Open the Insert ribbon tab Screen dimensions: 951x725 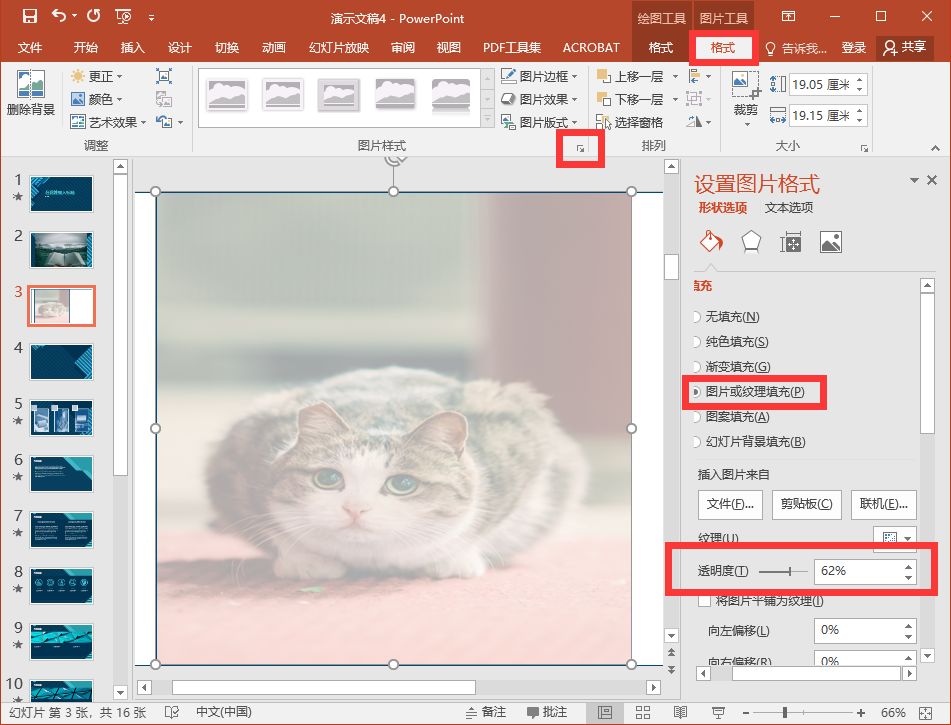pyautogui.click(x=132, y=47)
